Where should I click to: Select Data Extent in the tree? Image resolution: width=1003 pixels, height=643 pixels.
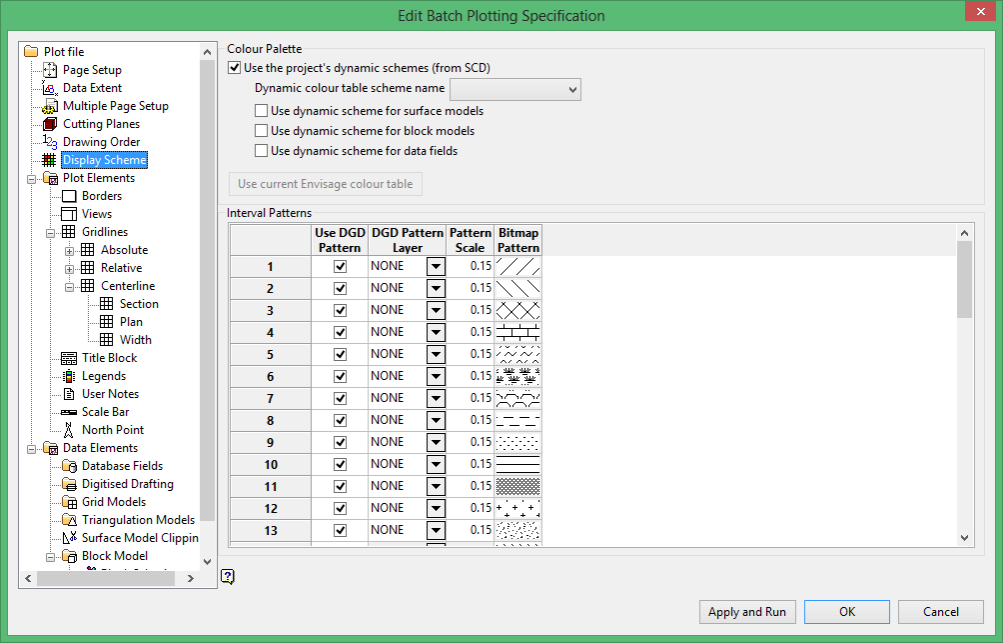pyautogui.click(x=92, y=88)
